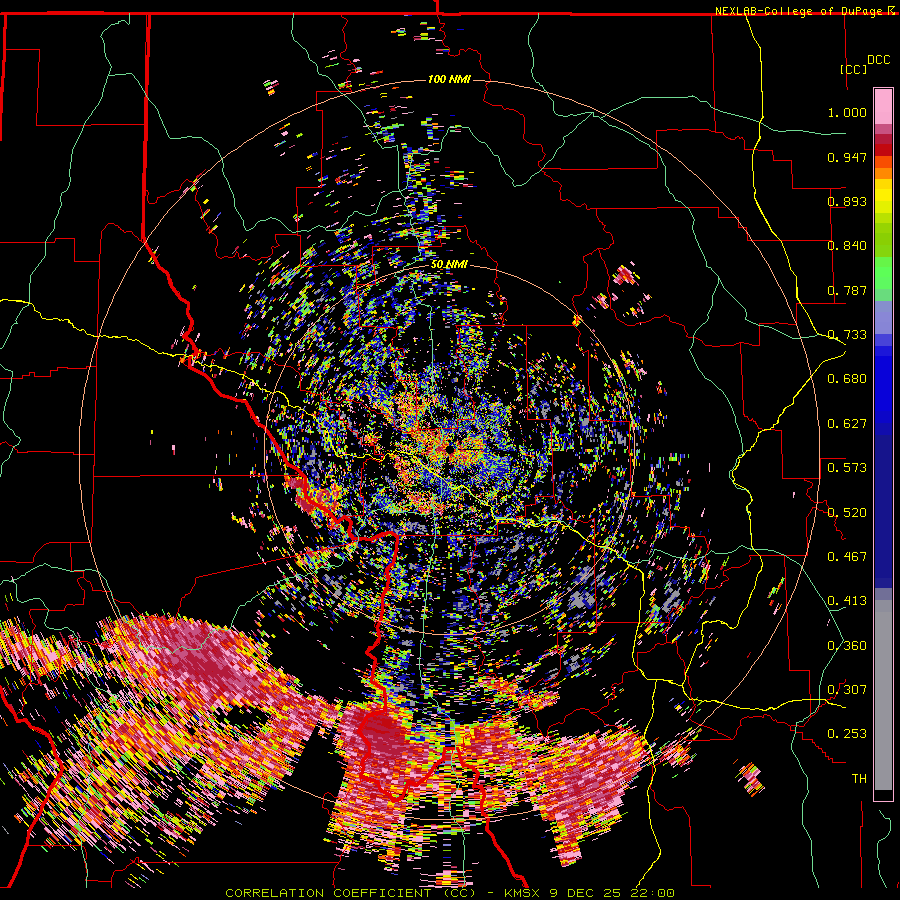Select the 0.360 scale value
900x900 pixels.
tap(847, 646)
